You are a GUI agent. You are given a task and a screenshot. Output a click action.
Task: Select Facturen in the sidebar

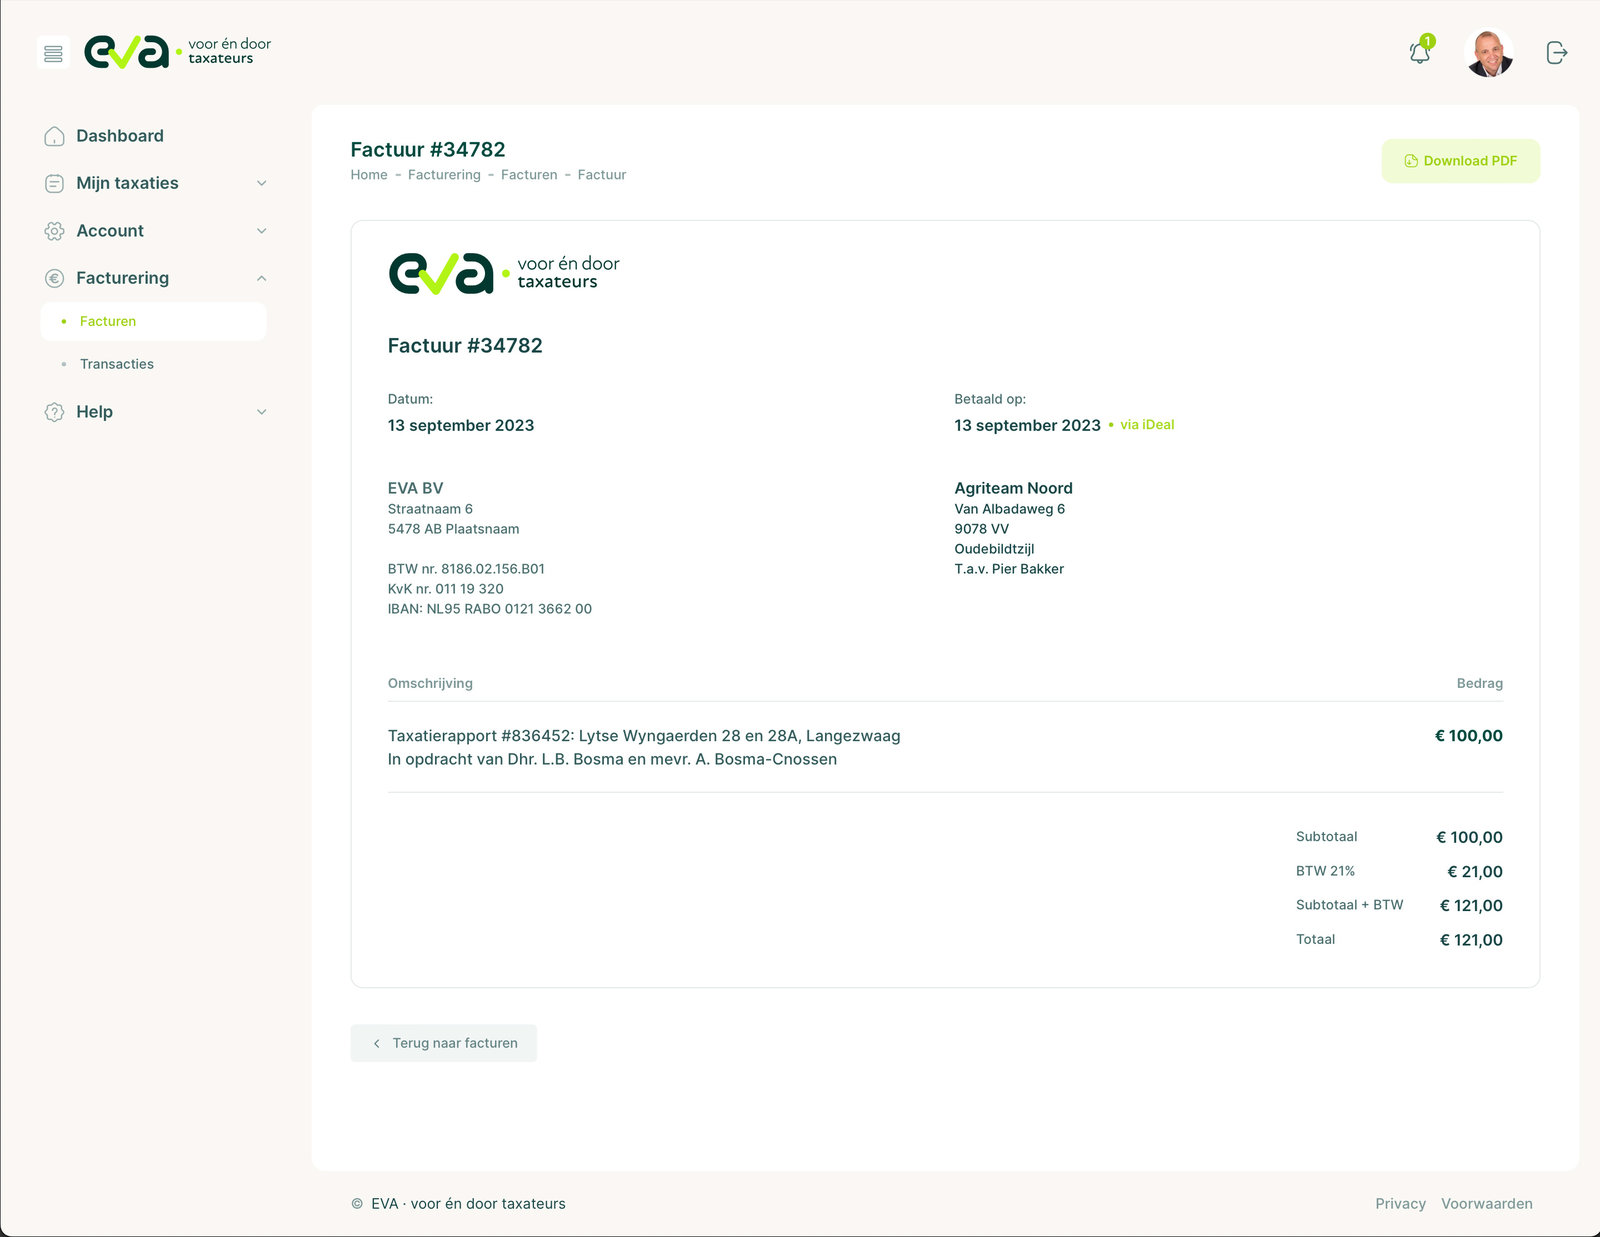[x=108, y=322]
